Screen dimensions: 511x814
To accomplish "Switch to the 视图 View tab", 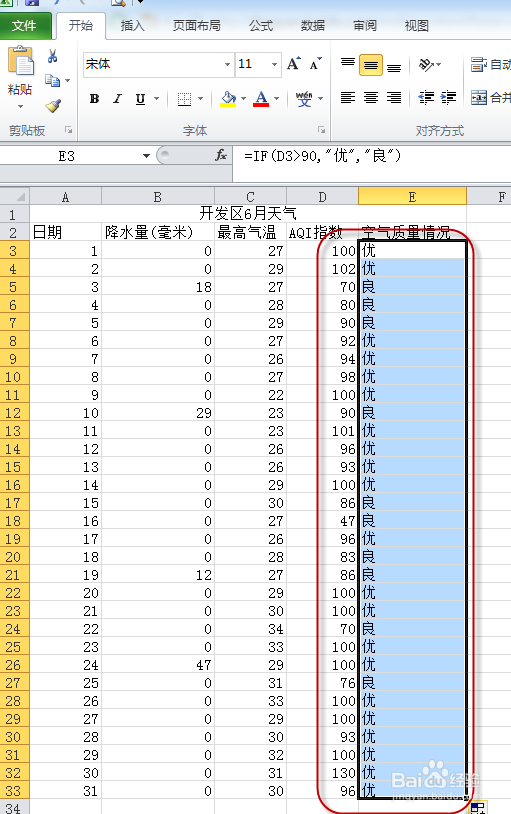I will coord(416,25).
